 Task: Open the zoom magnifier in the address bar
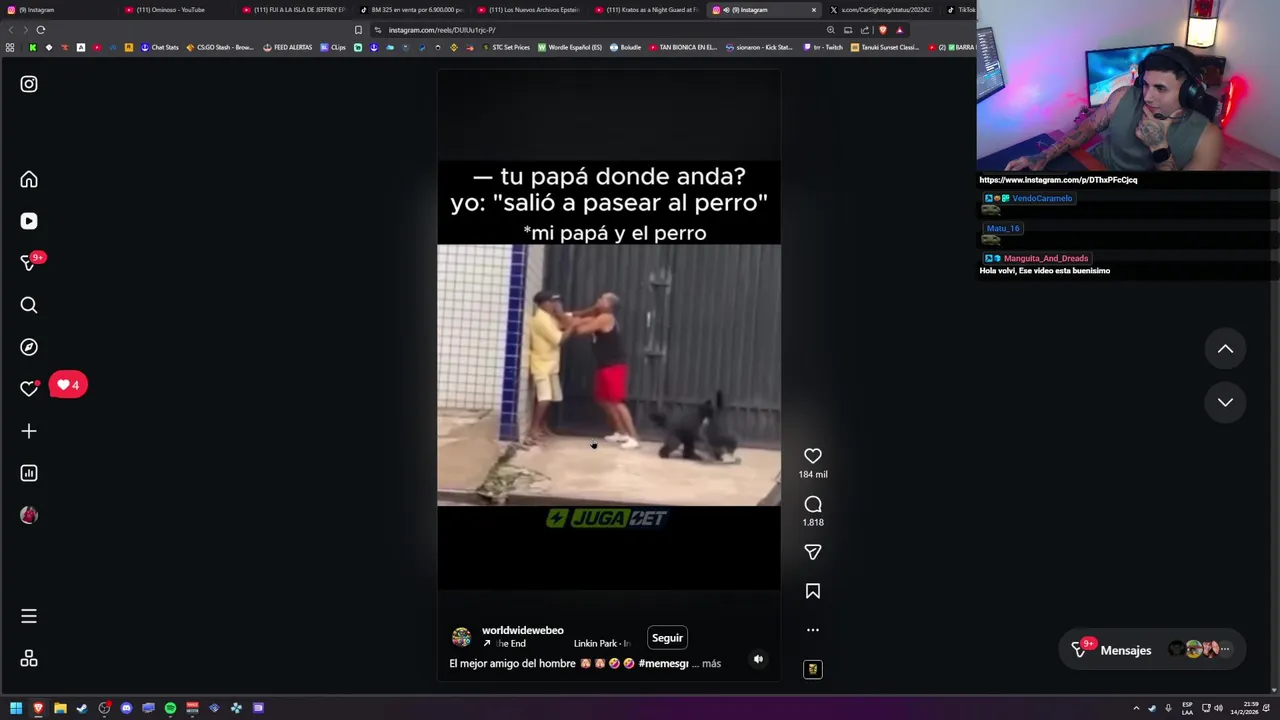(830, 30)
